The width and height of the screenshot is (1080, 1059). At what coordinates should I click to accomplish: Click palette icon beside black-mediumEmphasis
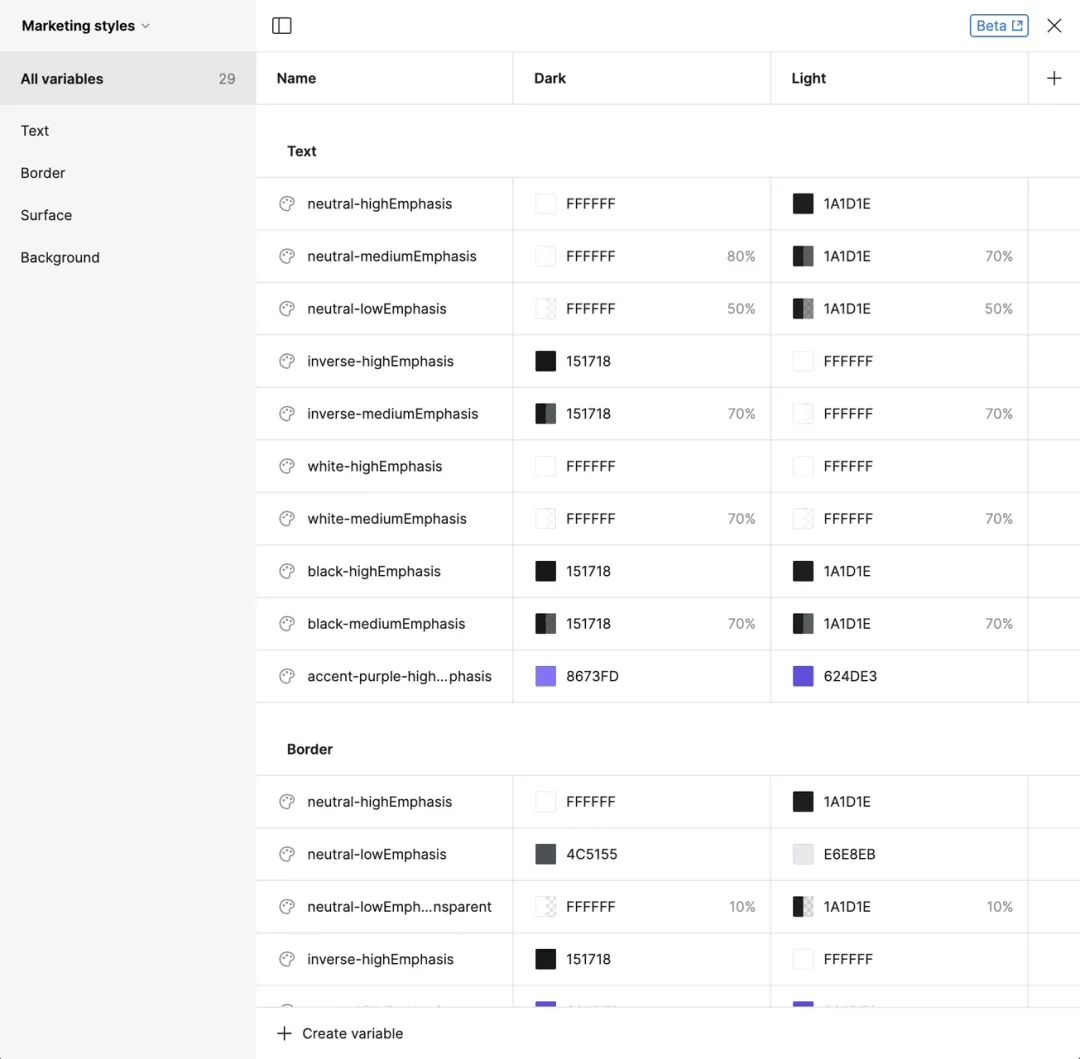click(x=287, y=624)
